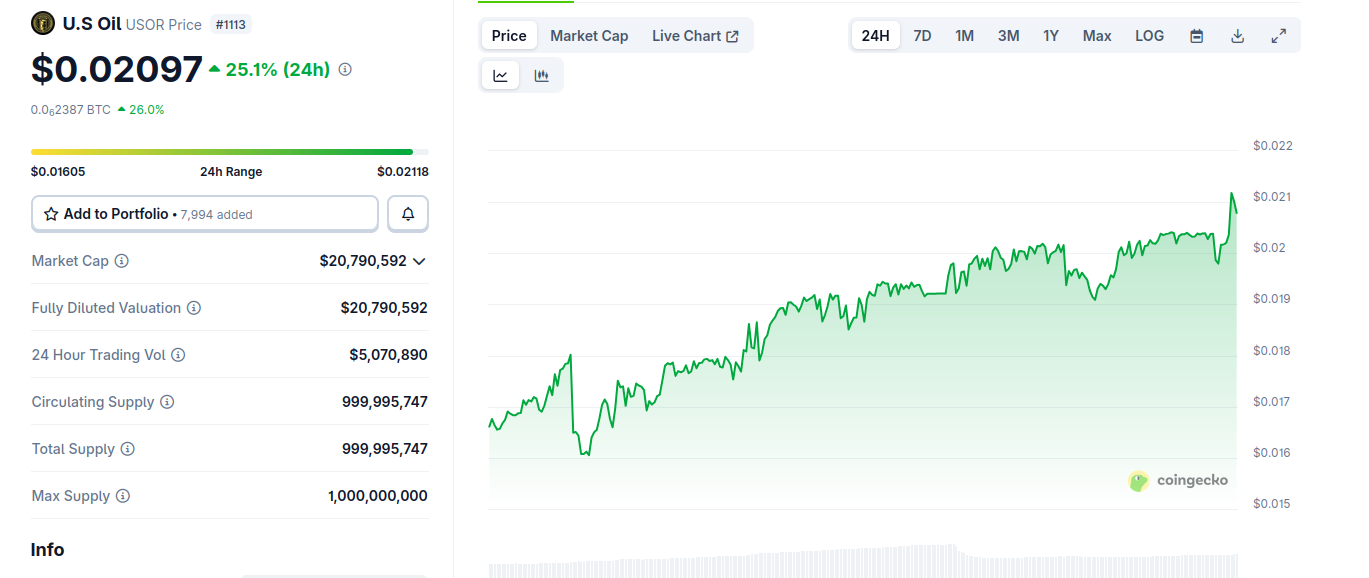Select 1Y time range
The width and height of the screenshot is (1369, 578).
(1051, 36)
